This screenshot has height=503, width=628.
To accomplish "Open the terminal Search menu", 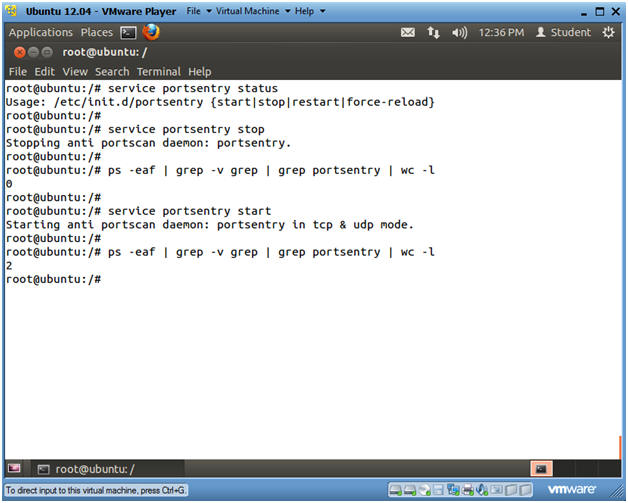I will tap(112, 72).
